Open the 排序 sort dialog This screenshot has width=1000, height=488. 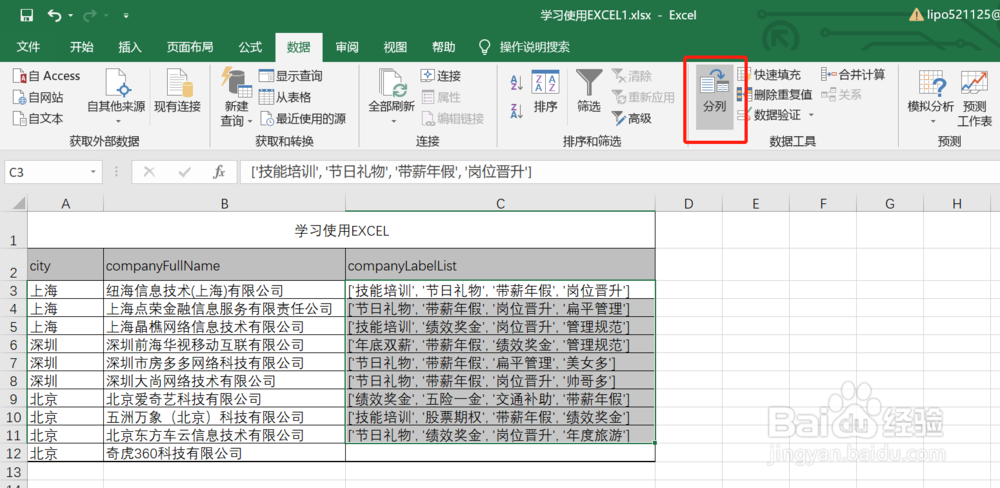pos(545,91)
